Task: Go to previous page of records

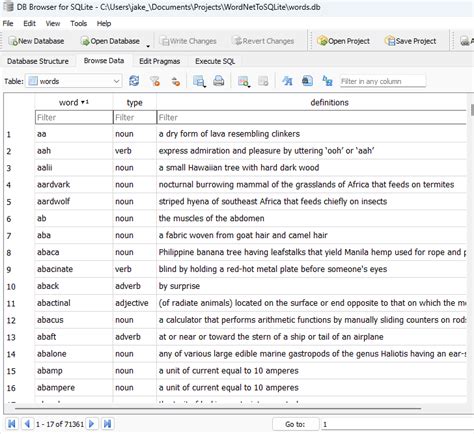Action: coord(27,424)
